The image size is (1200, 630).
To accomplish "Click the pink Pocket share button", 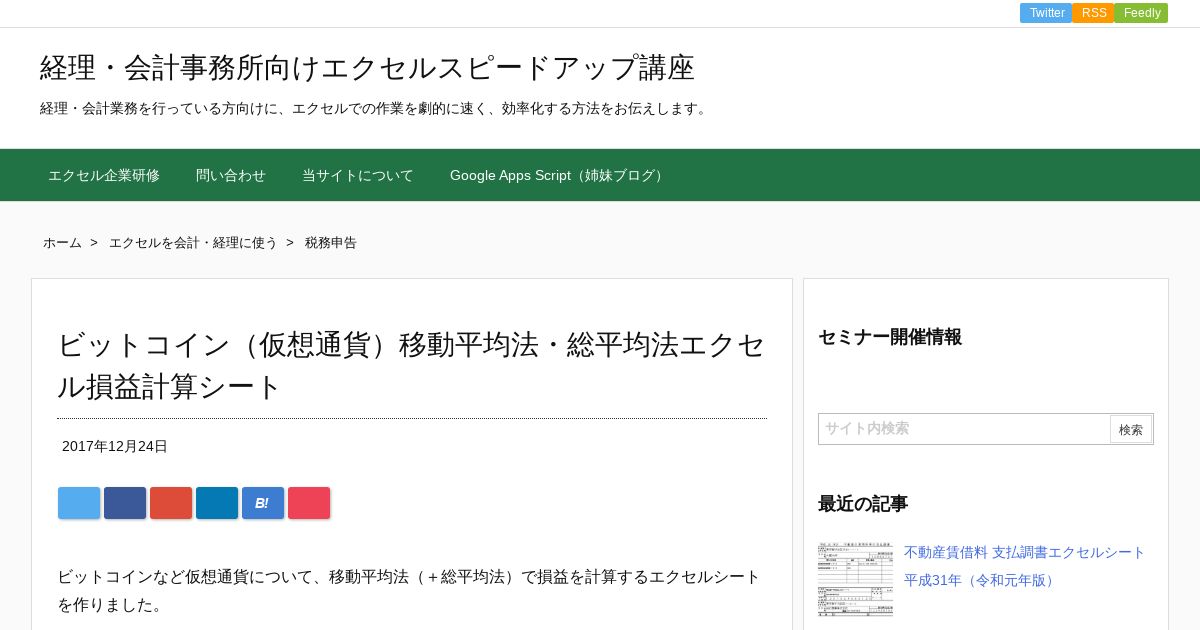I will tap(309, 503).
